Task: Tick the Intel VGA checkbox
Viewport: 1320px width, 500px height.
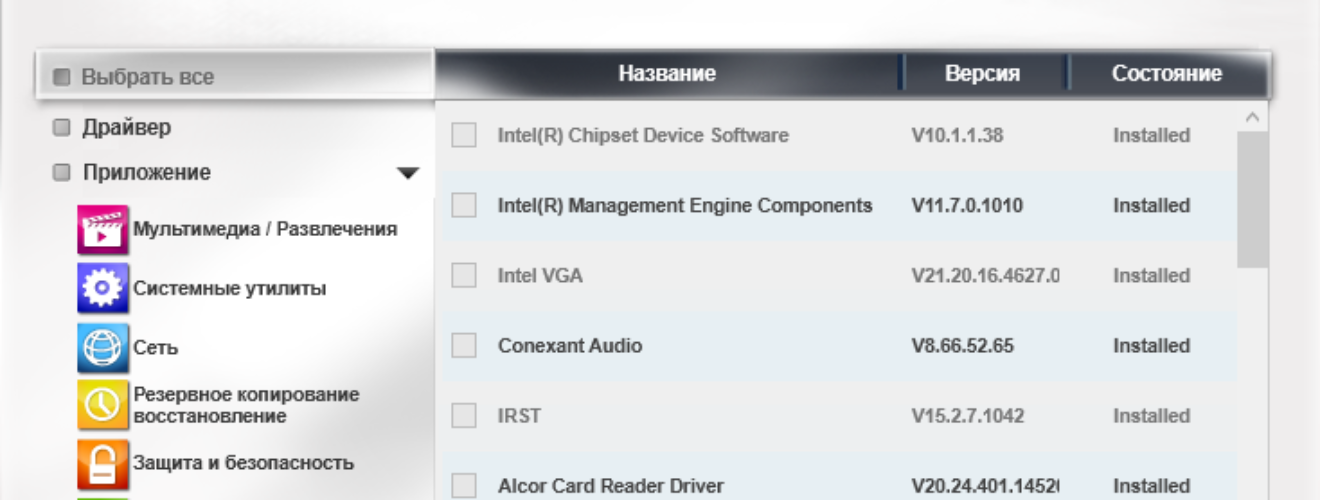Action: 463,275
